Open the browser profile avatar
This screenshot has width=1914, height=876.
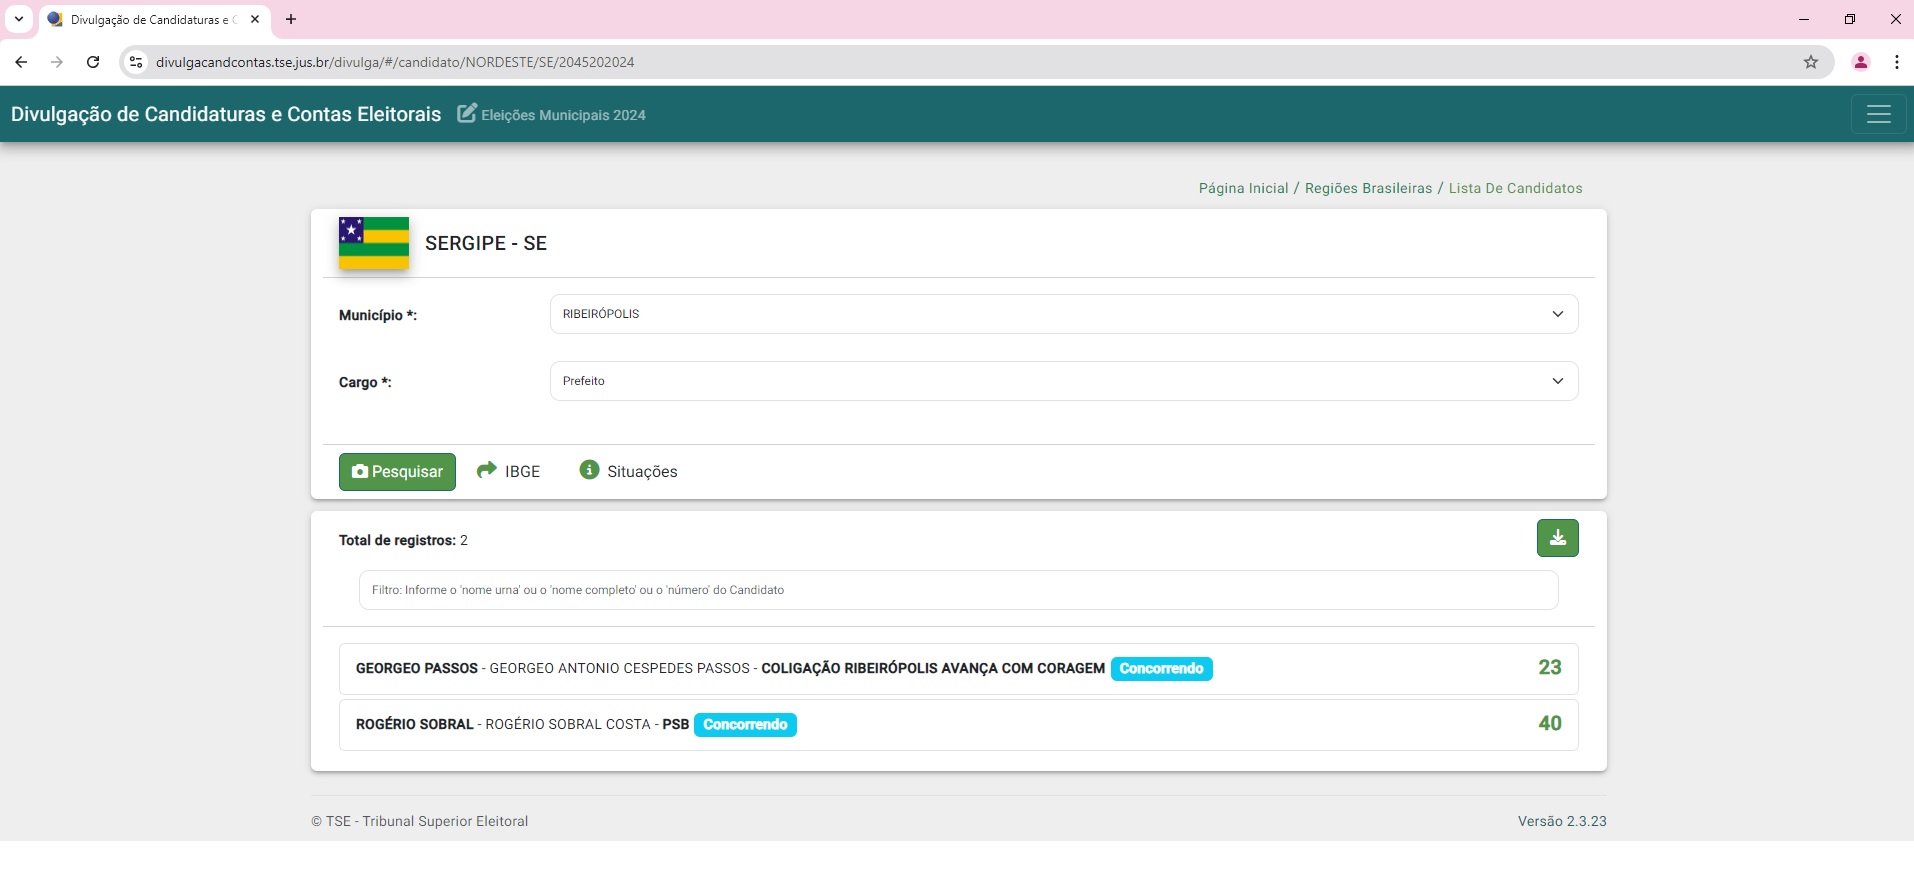click(1861, 62)
